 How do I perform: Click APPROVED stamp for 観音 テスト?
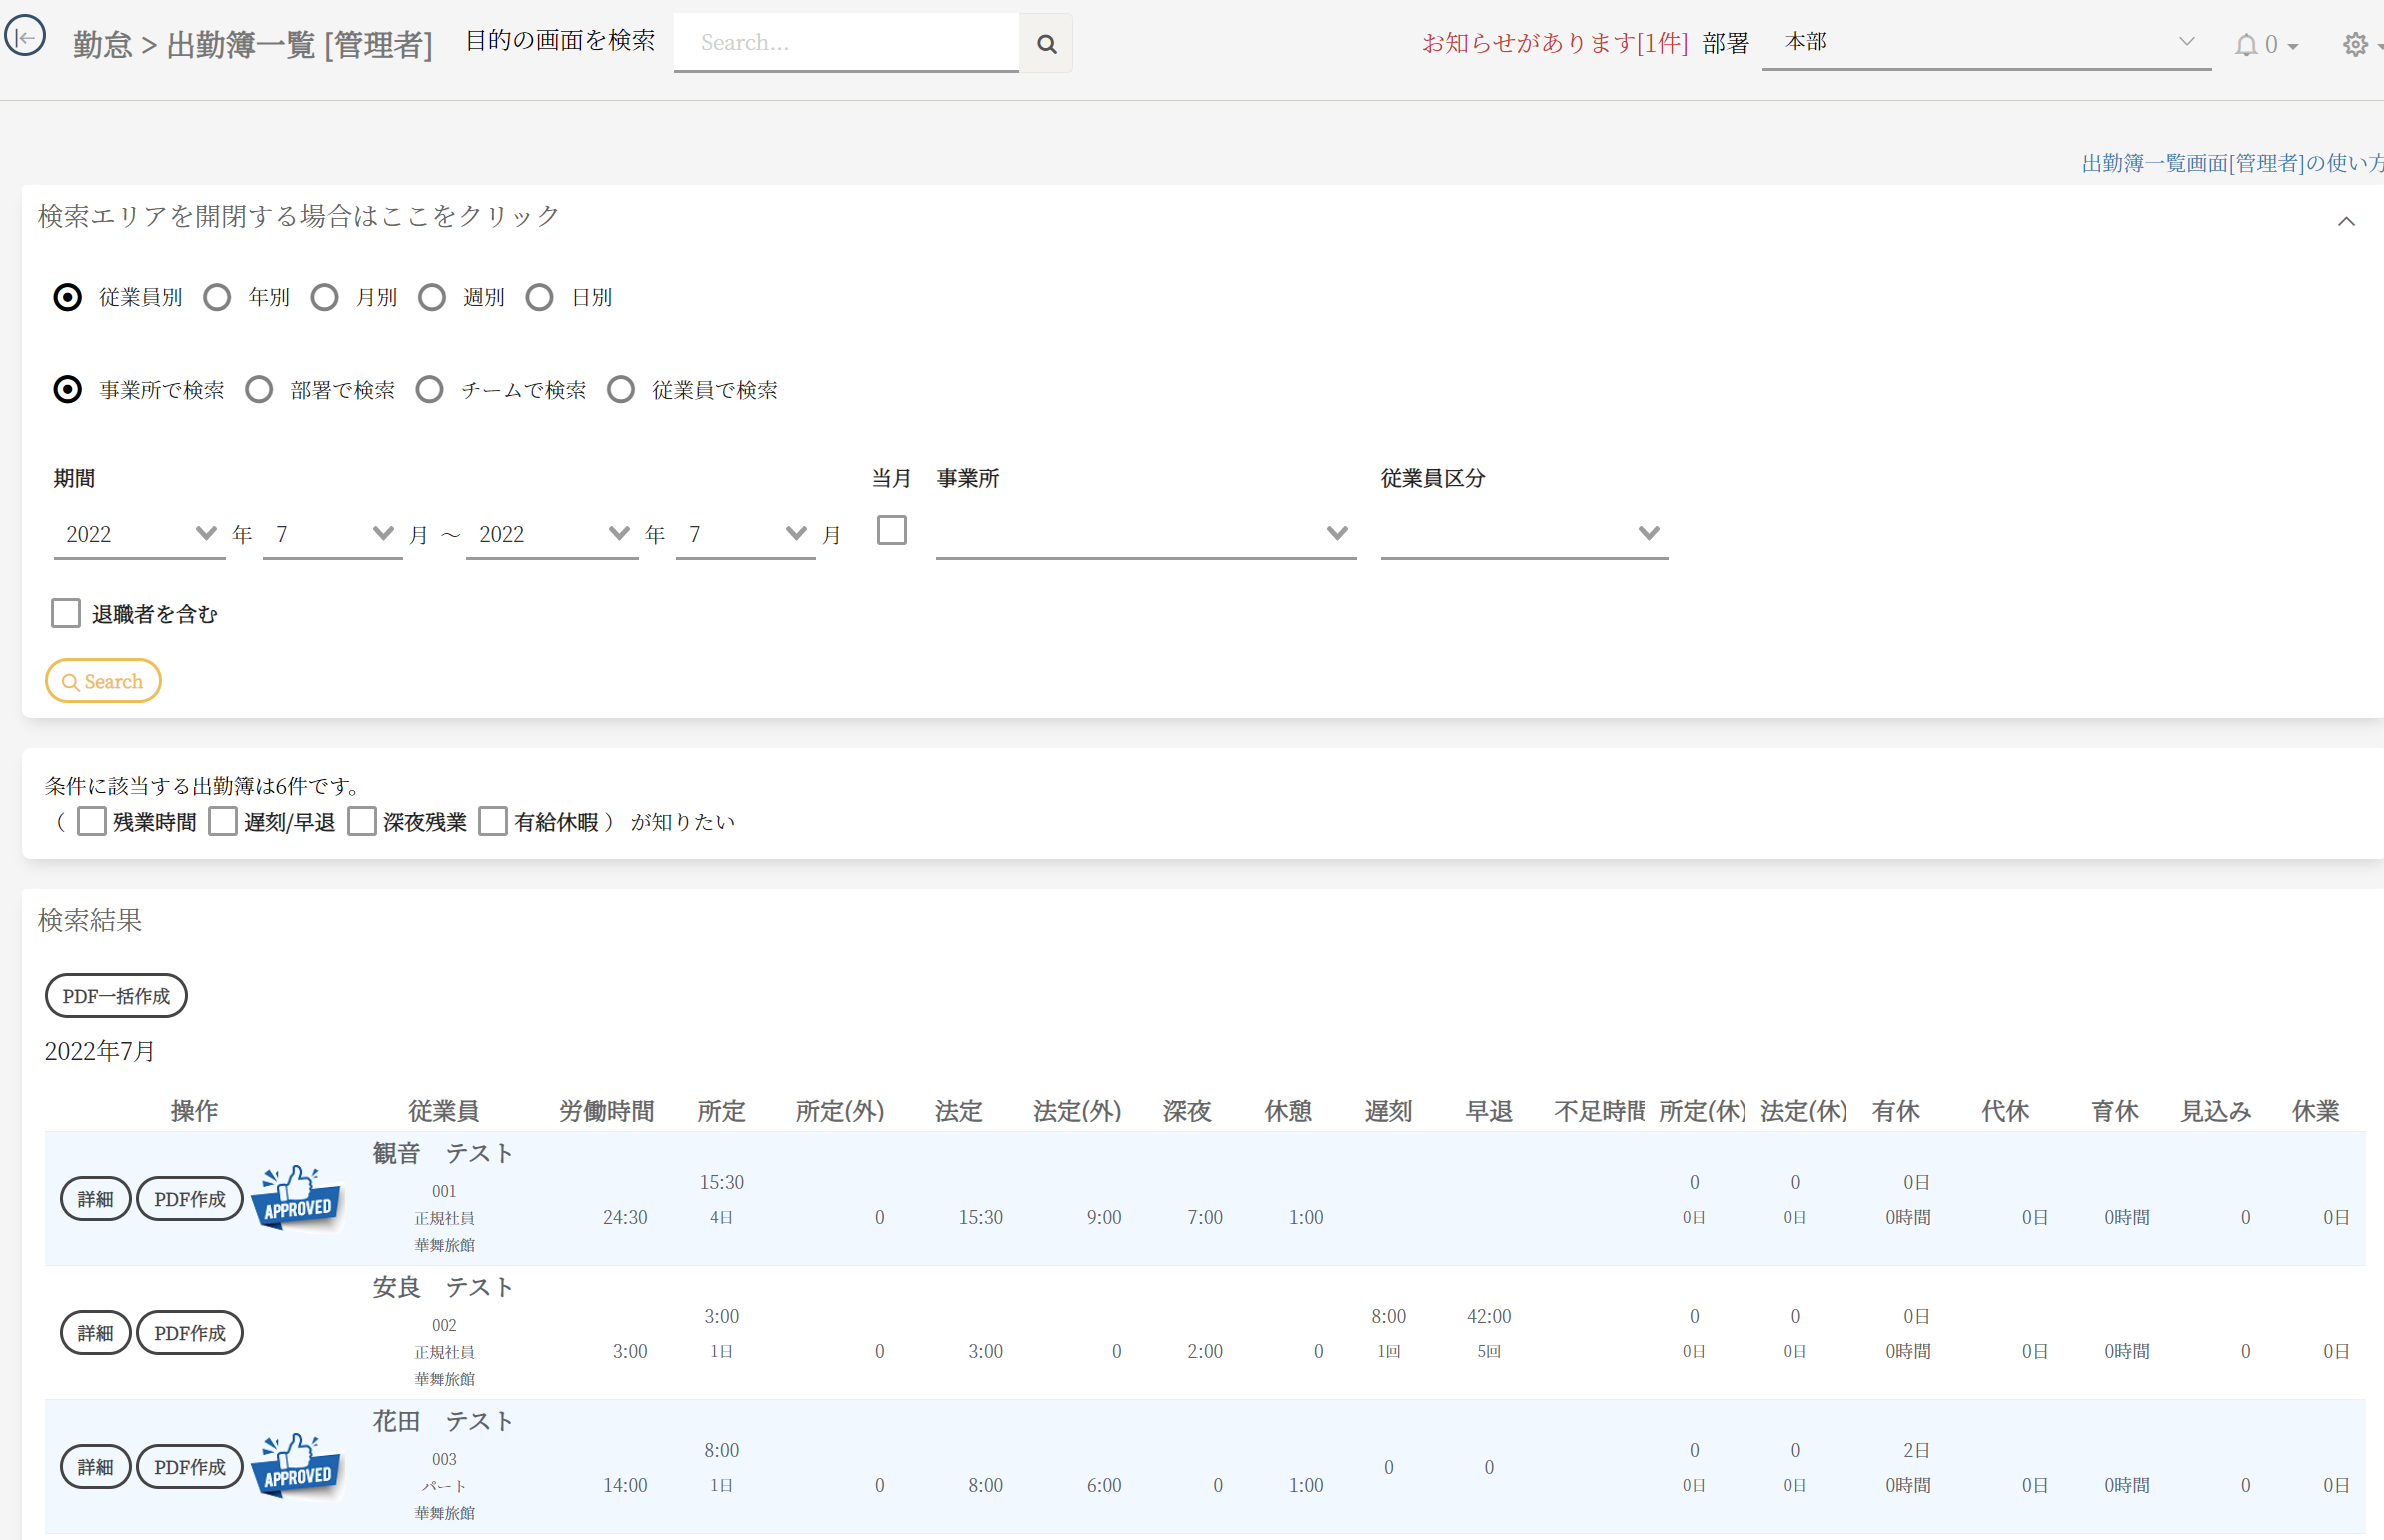coord(297,1197)
